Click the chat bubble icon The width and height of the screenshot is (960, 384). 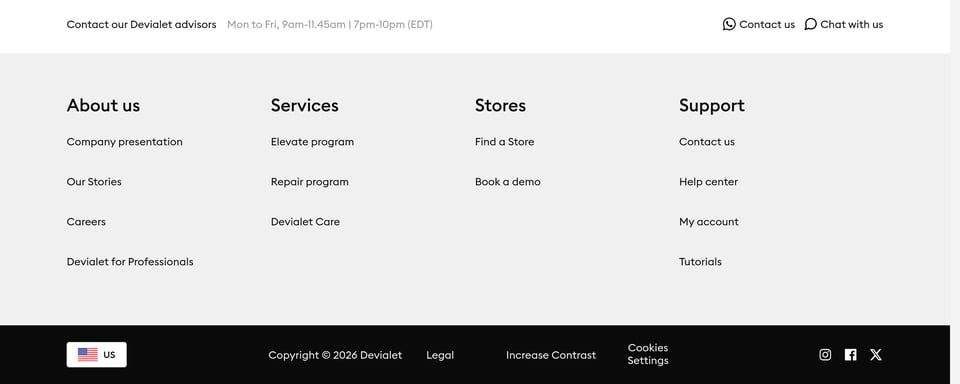pos(810,24)
